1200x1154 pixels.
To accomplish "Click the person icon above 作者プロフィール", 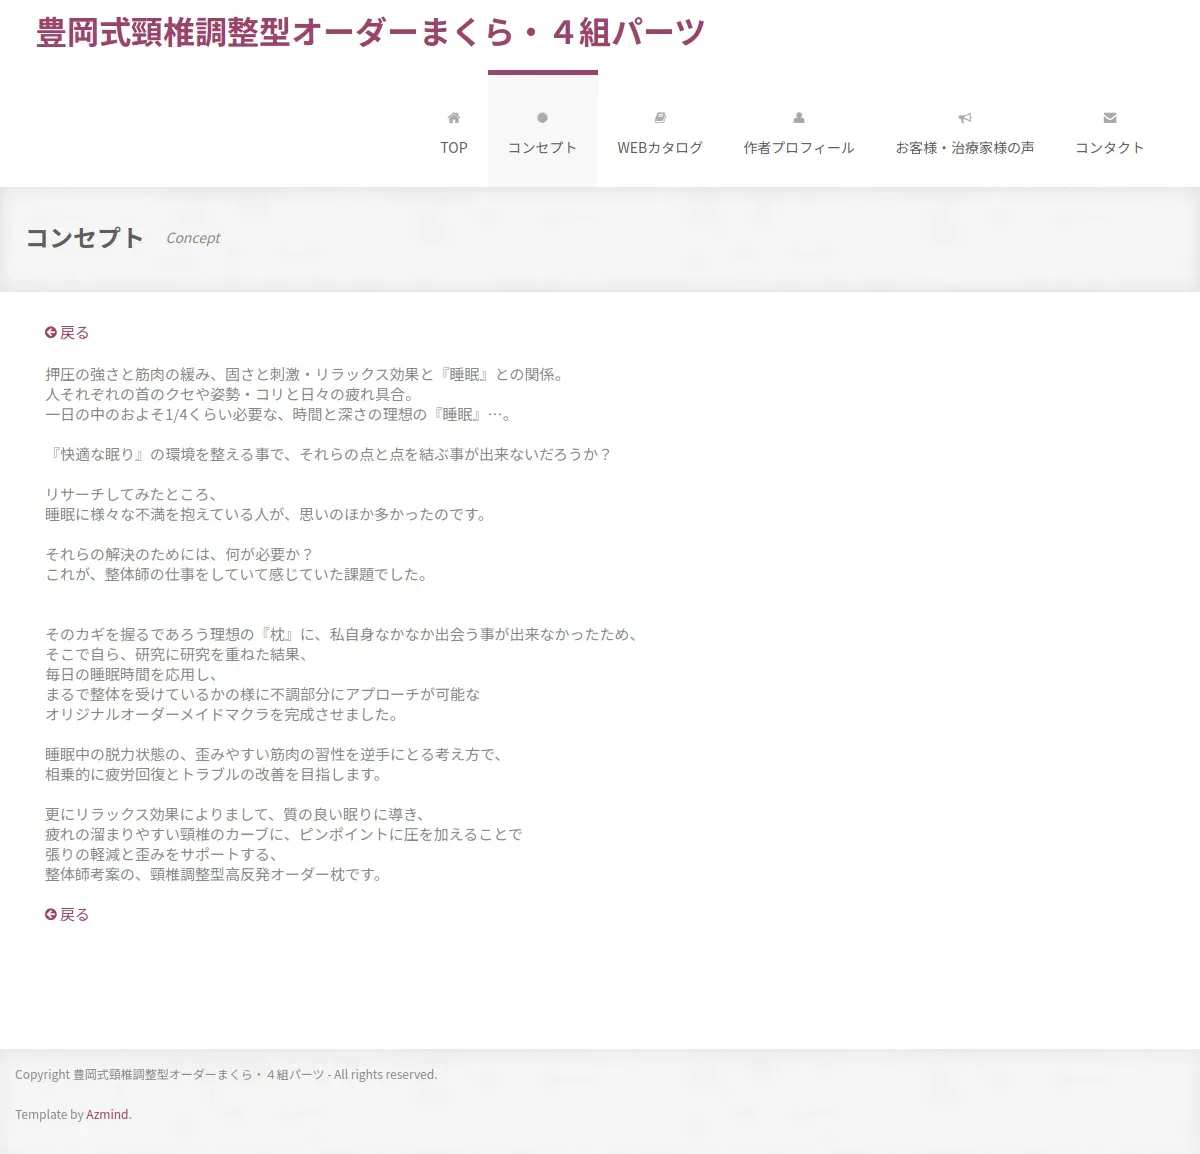I will coord(799,118).
